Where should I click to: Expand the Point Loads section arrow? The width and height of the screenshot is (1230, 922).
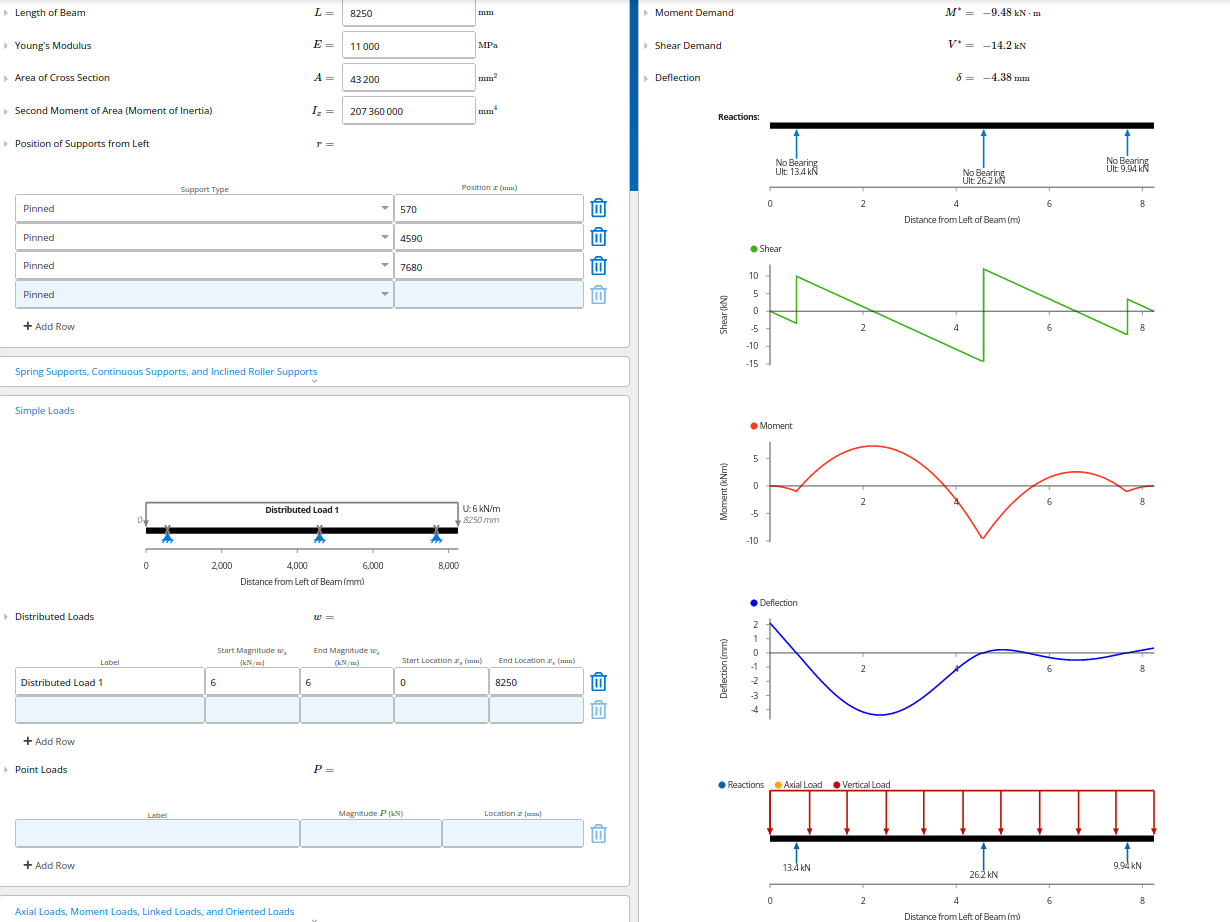pos(6,770)
